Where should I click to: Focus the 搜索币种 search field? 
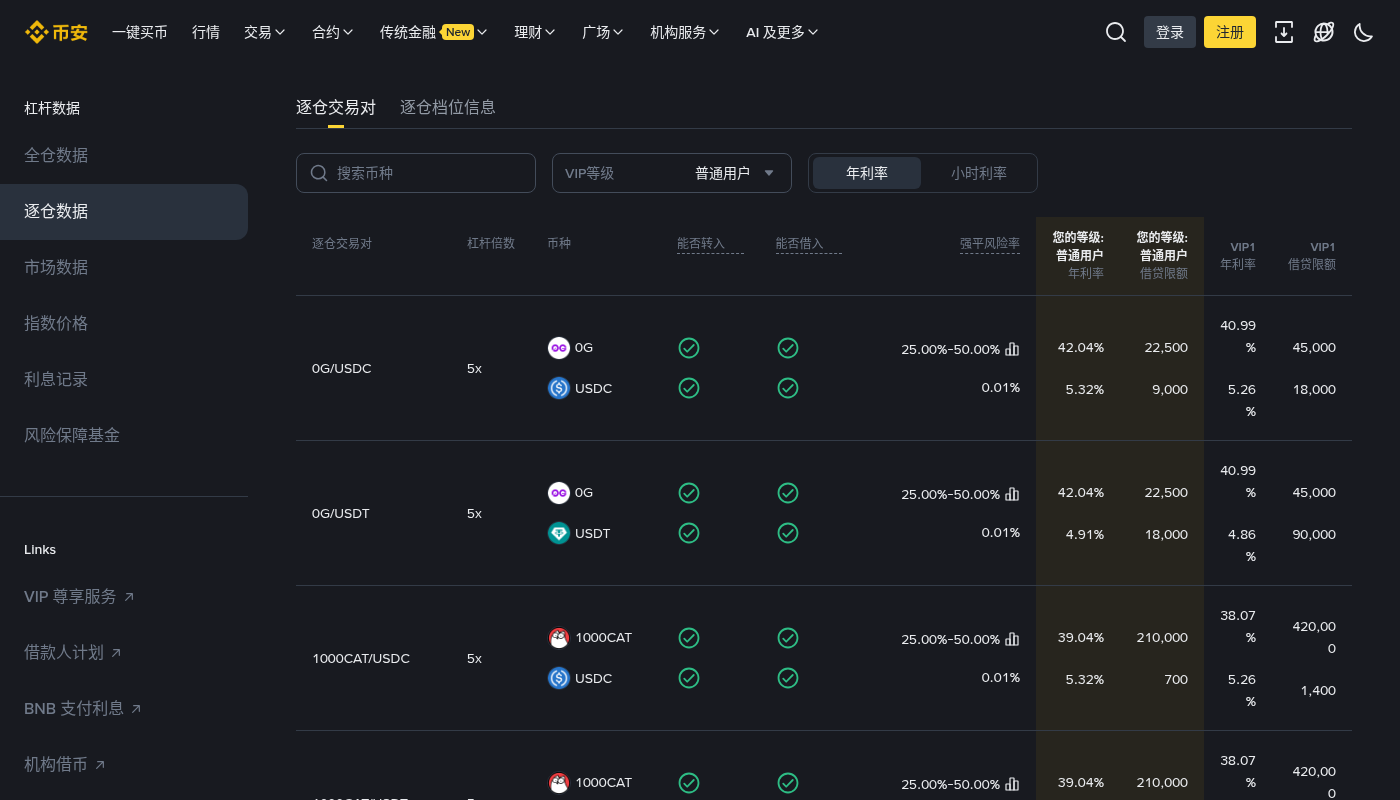click(416, 173)
